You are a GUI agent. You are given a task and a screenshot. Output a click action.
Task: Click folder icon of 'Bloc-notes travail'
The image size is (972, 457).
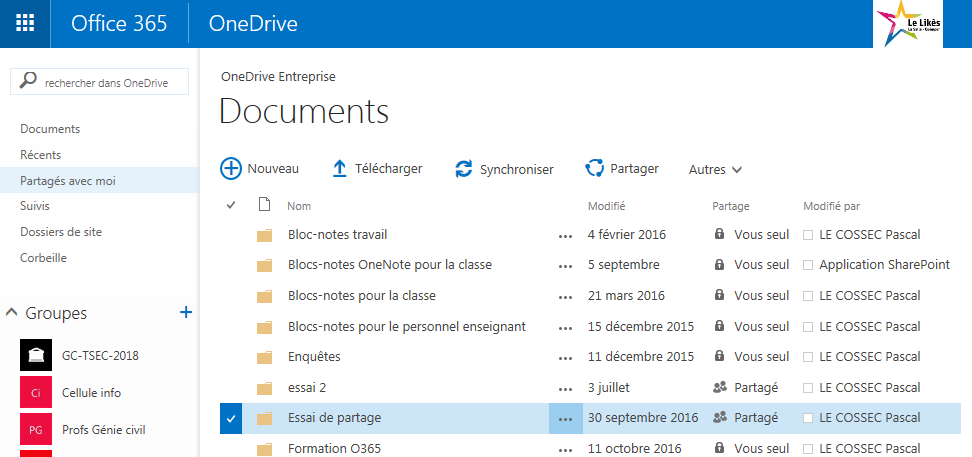coord(265,236)
